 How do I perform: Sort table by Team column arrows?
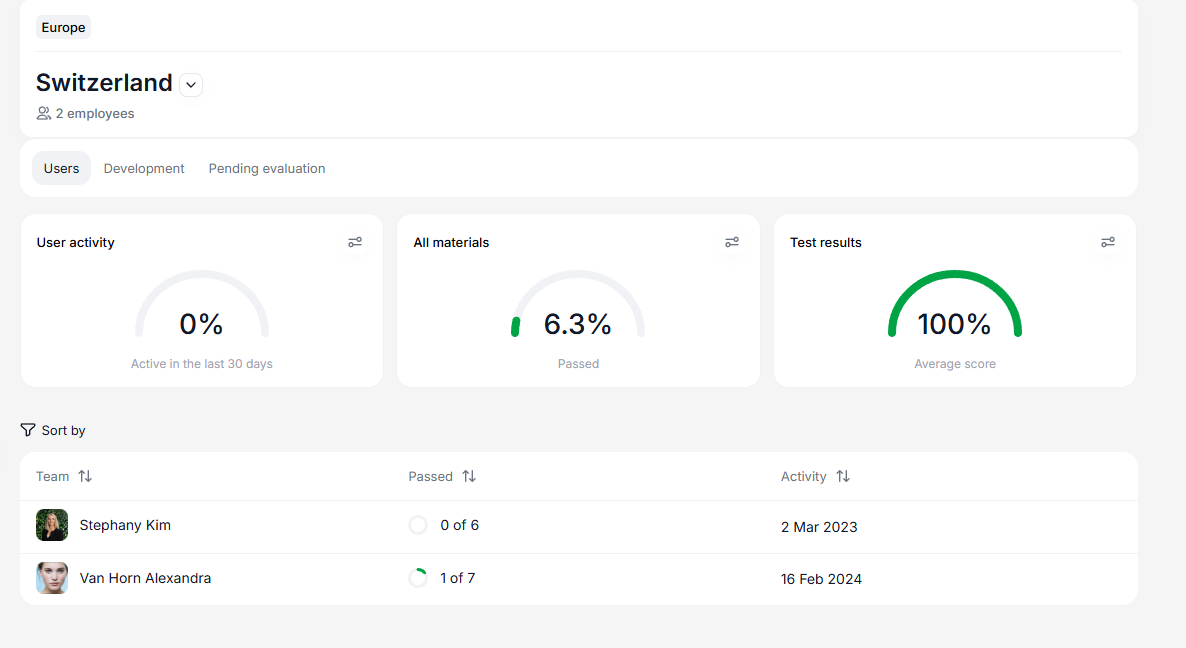coord(85,476)
